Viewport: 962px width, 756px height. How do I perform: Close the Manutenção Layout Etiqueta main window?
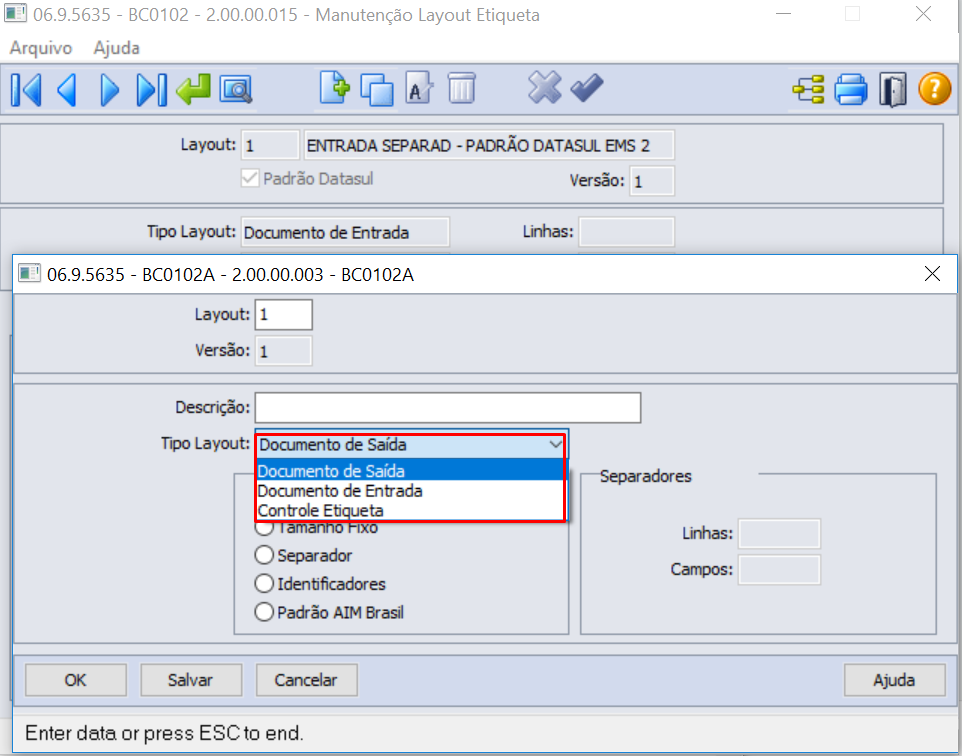coord(923,14)
